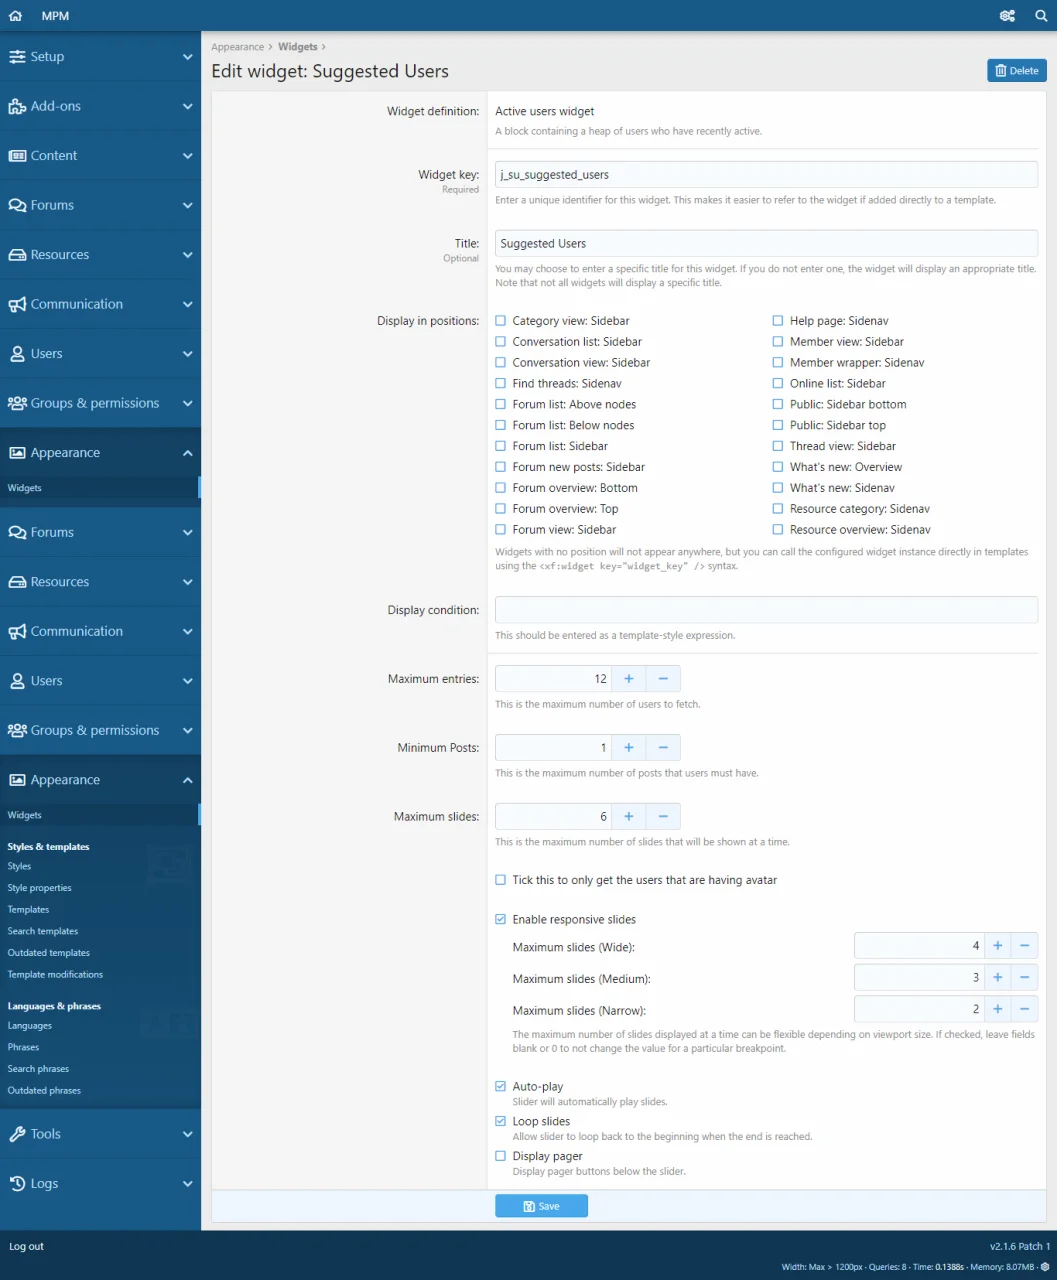
Task: Click the home icon in the top bar
Action: [x=15, y=16]
